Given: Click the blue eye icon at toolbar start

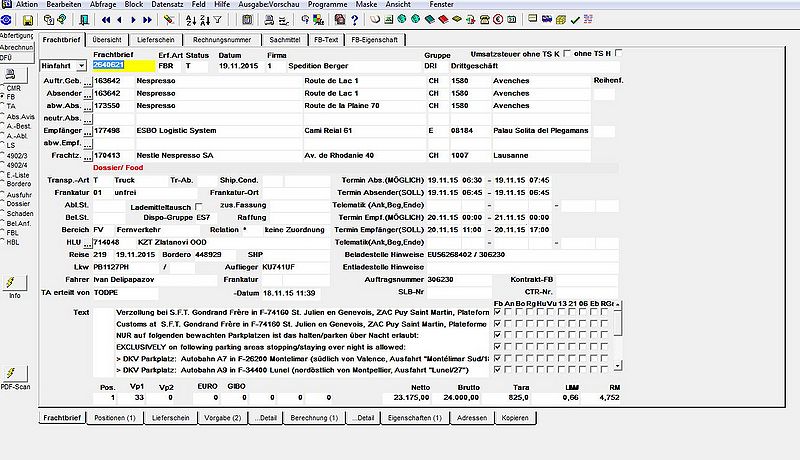Looking at the screenshot, I should [x=6, y=20].
